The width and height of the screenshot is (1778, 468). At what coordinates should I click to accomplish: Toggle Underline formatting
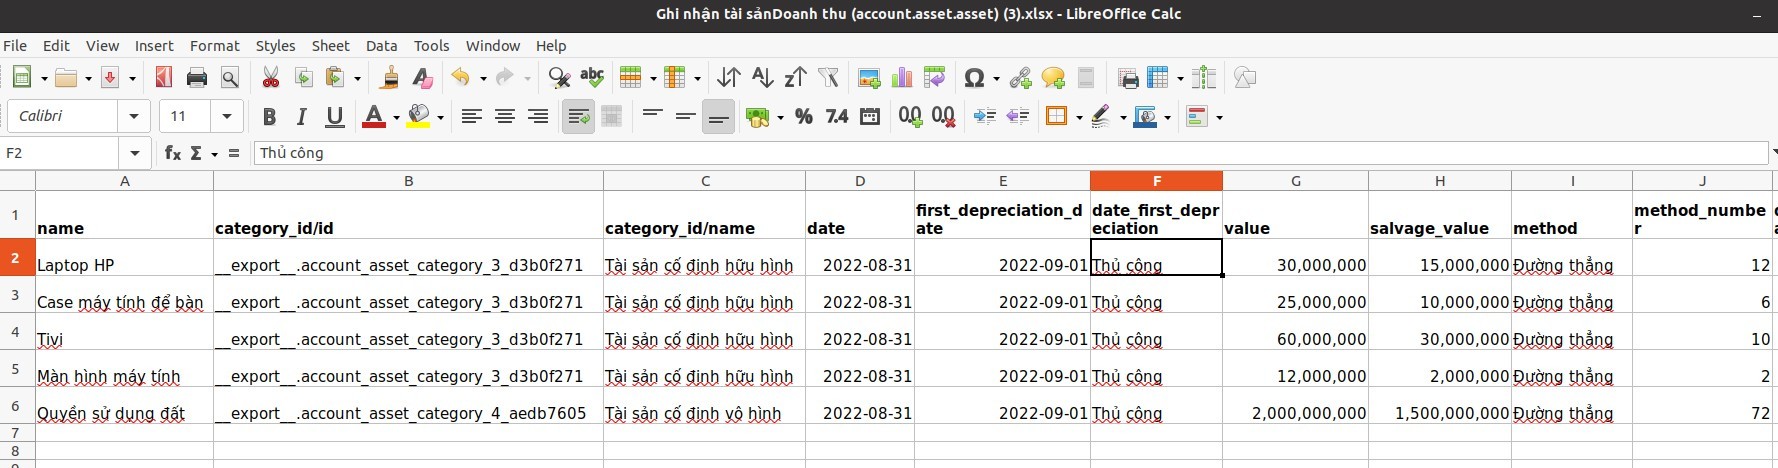pyautogui.click(x=335, y=117)
